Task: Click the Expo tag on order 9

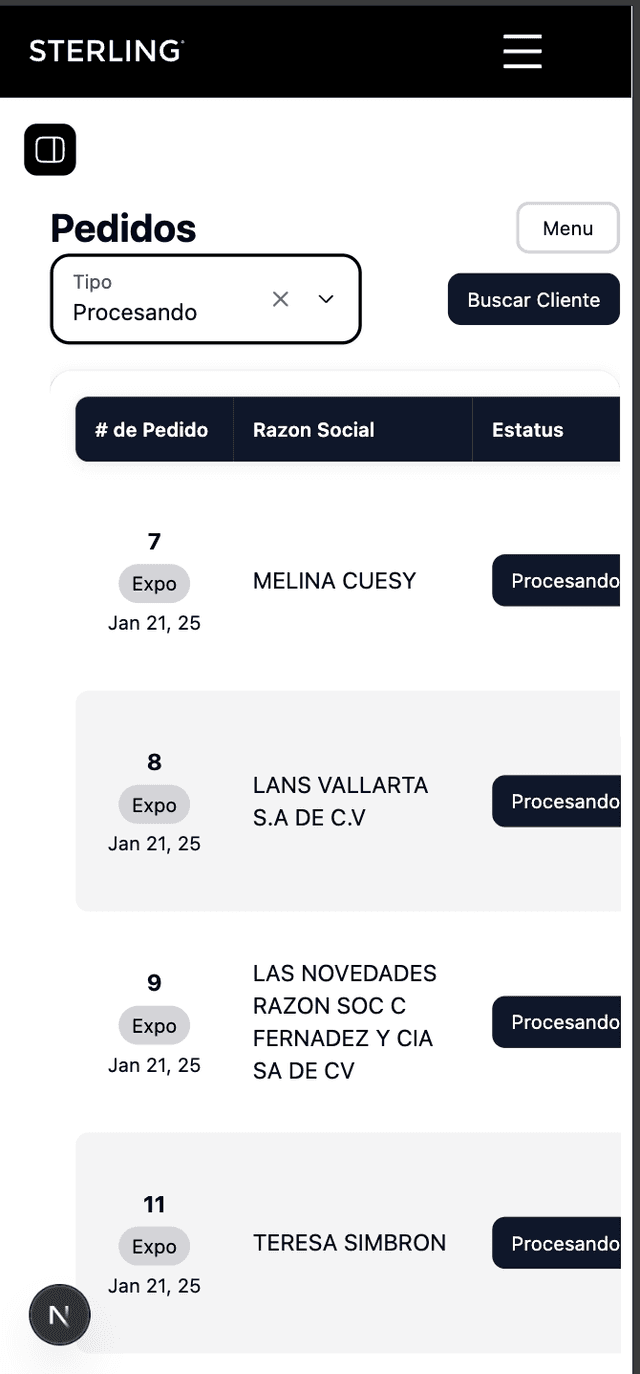Action: (x=154, y=1026)
